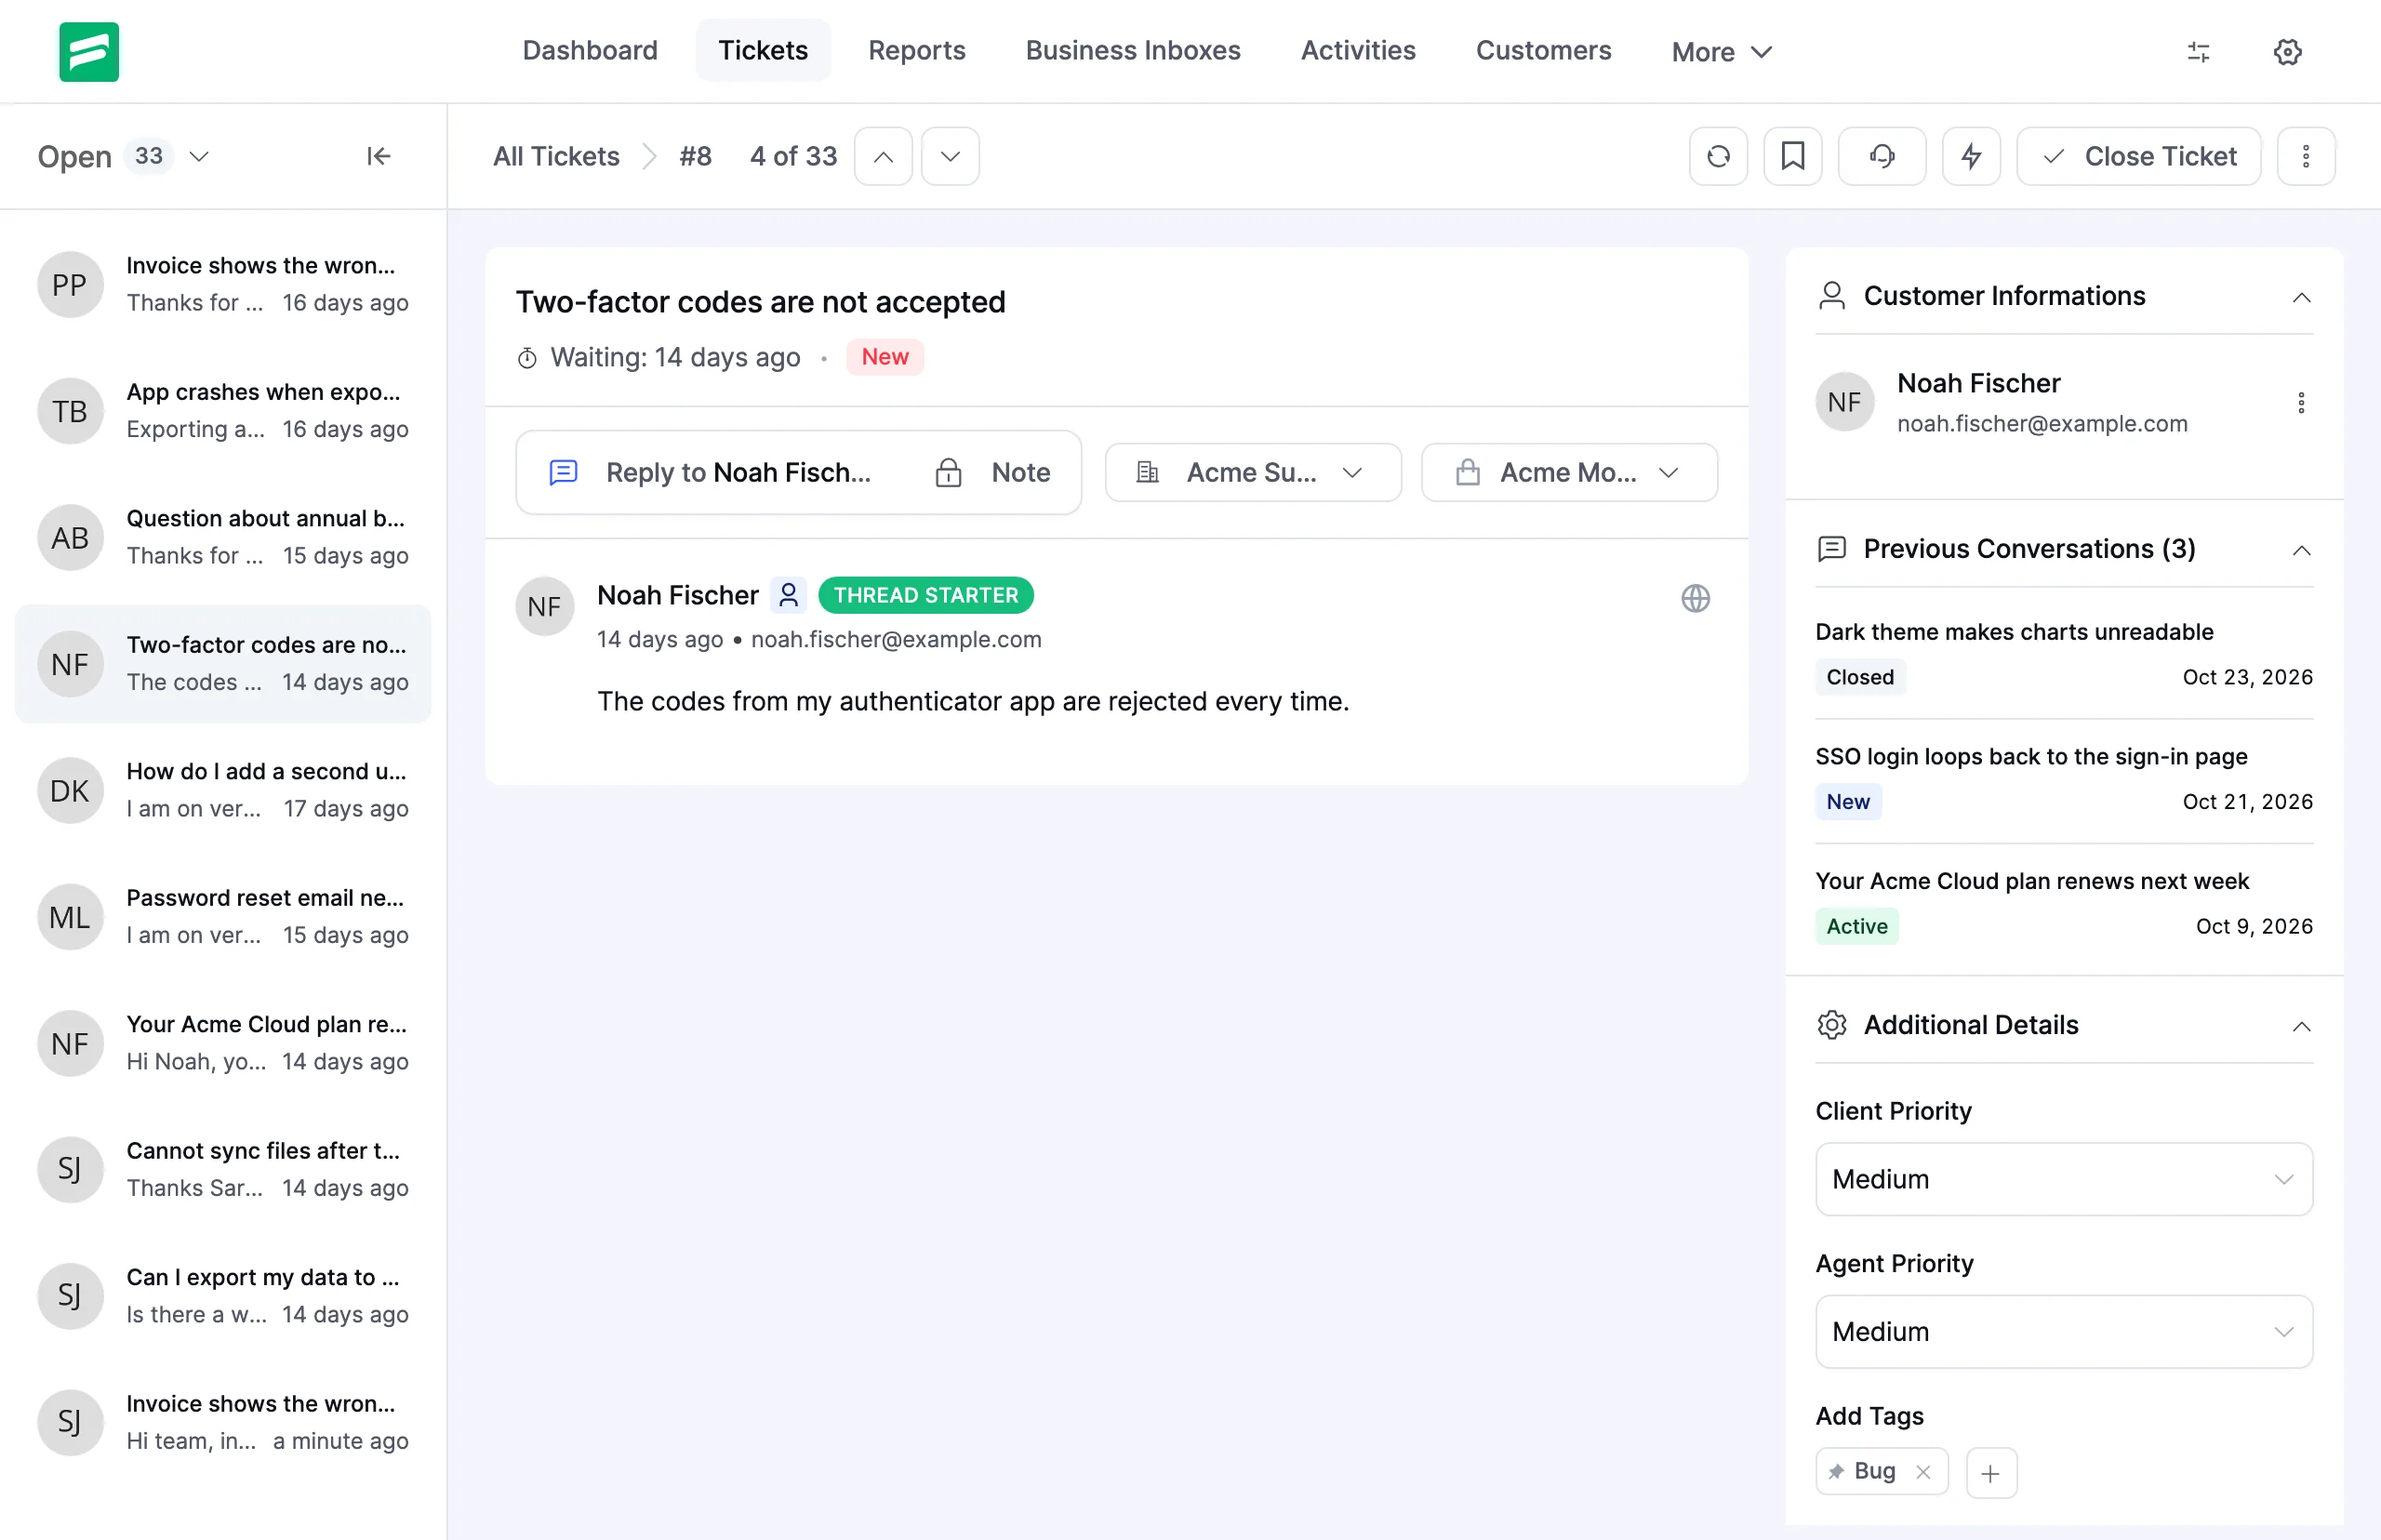Open Noah Fischer customer options menu
The height and width of the screenshot is (1540, 2381).
coord(2300,403)
